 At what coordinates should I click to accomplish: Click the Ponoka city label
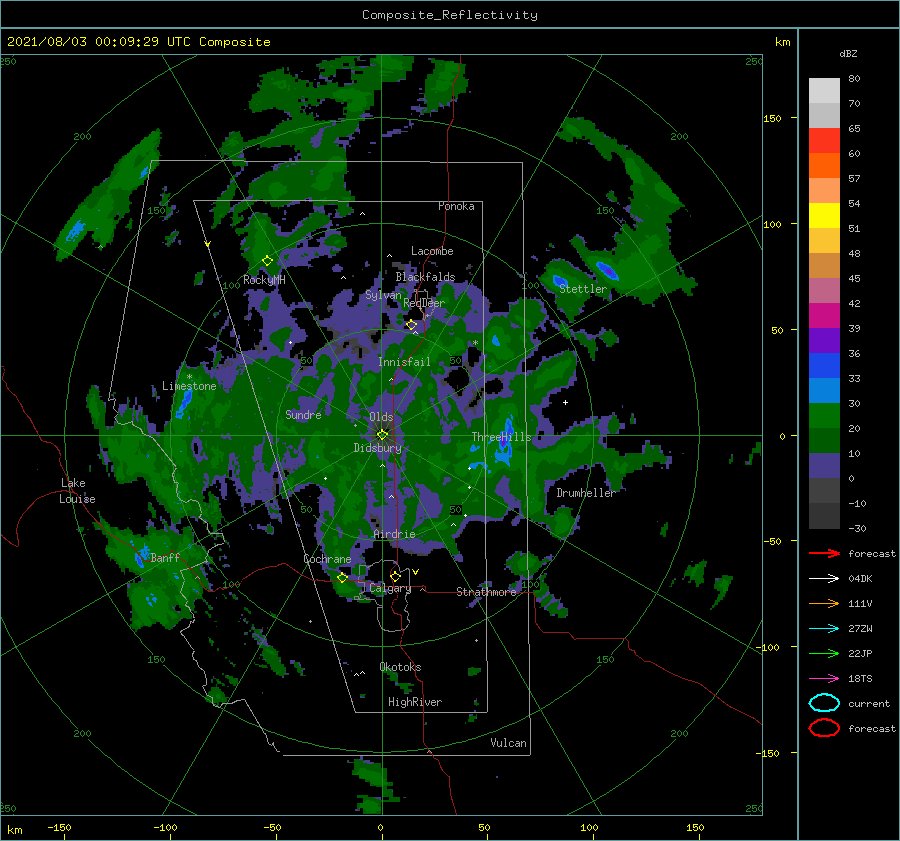pos(456,206)
